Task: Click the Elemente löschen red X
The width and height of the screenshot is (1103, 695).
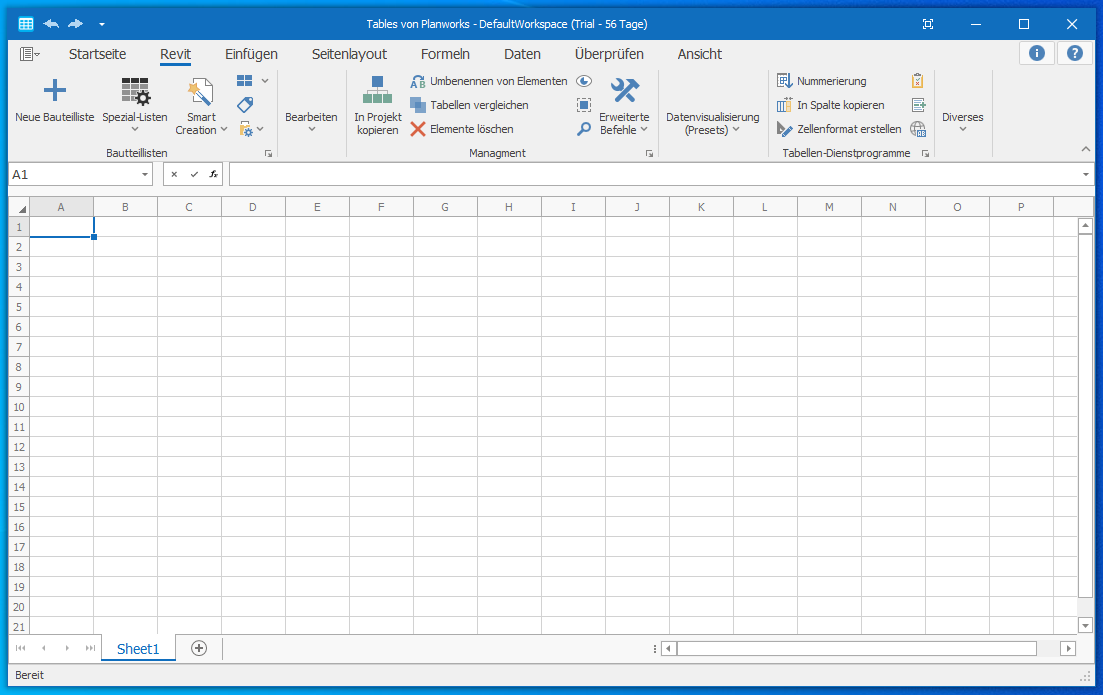Action: [x=418, y=129]
